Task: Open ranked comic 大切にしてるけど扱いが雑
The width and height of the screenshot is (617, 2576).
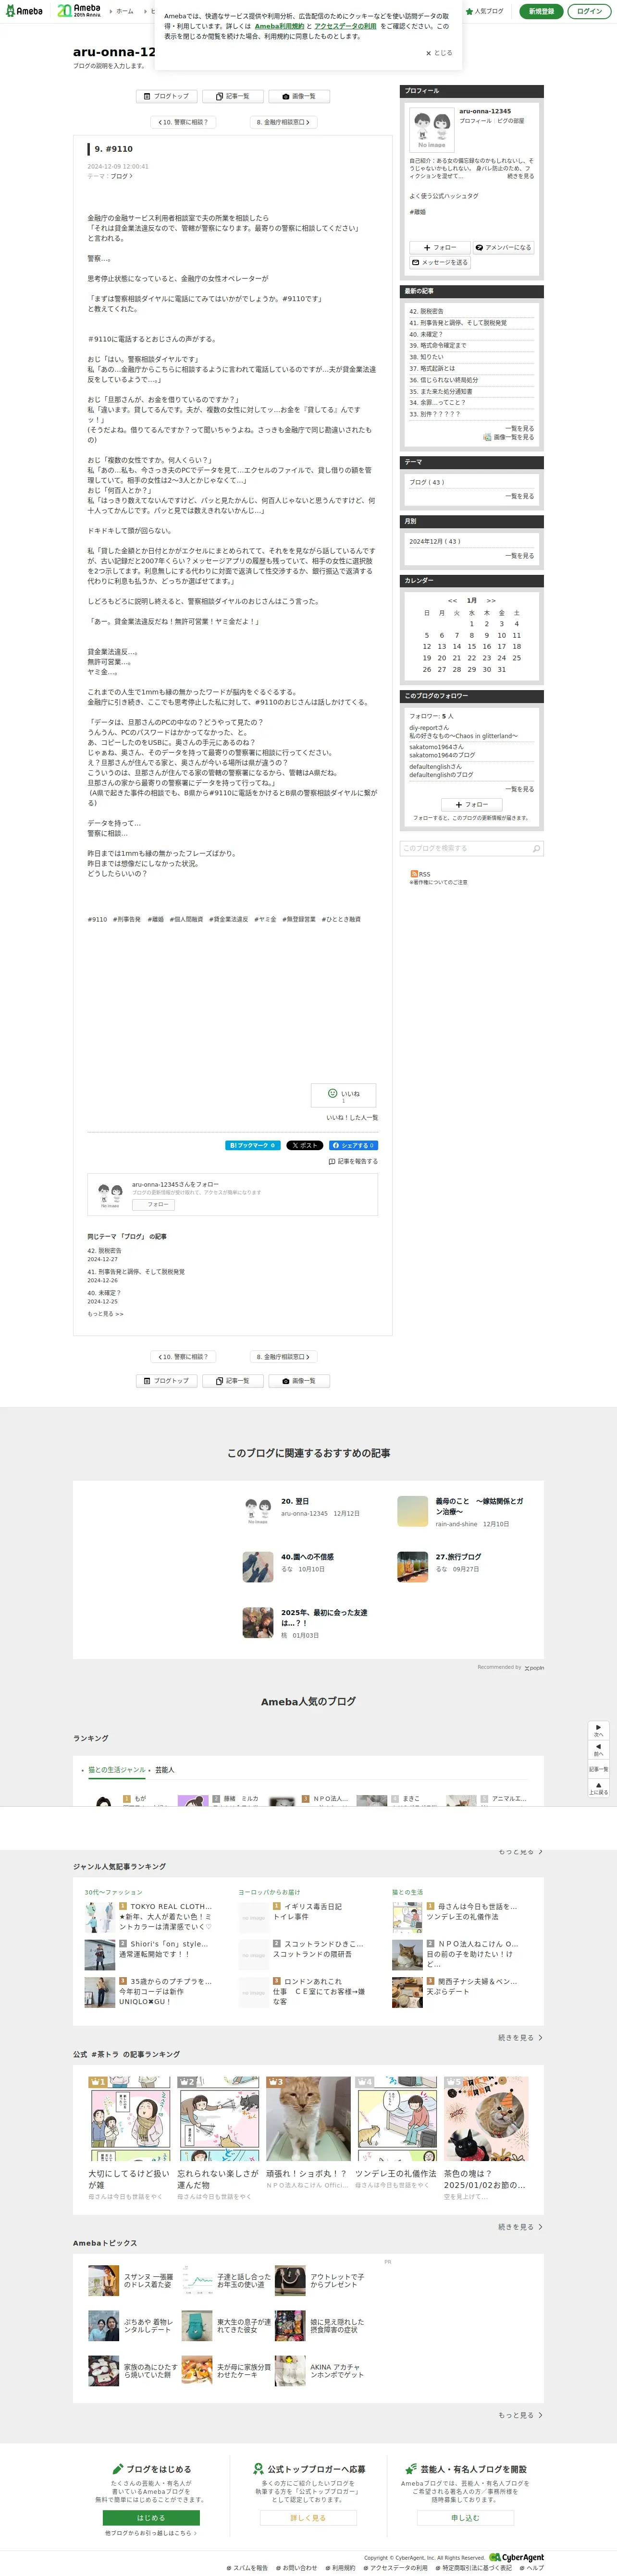Action: [x=129, y=2179]
